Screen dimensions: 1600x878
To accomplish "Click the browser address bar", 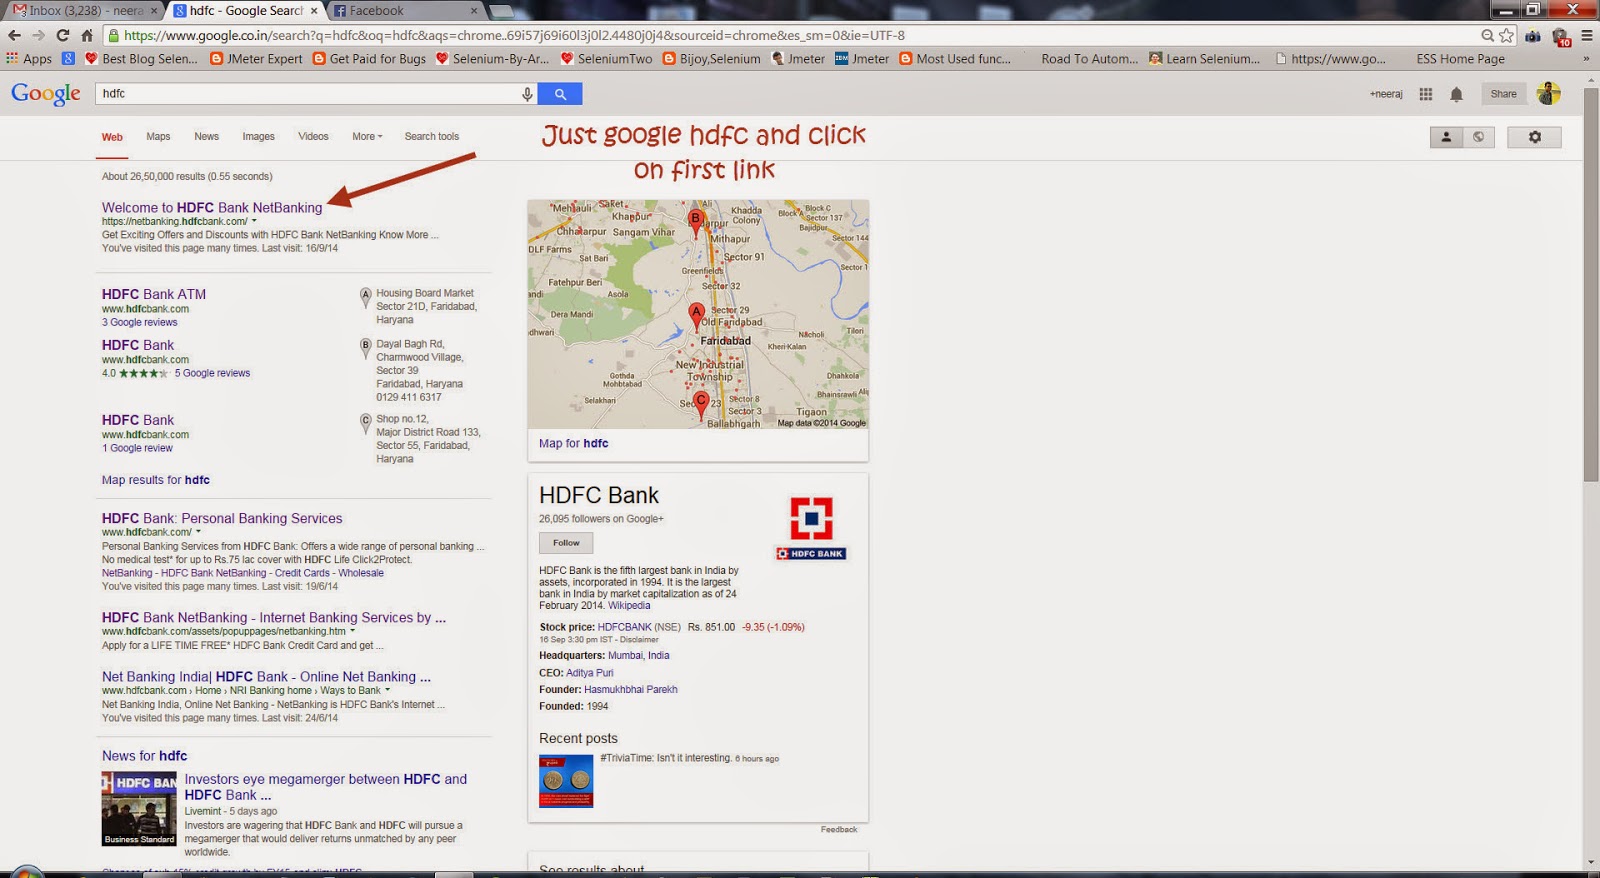I will (x=790, y=35).
